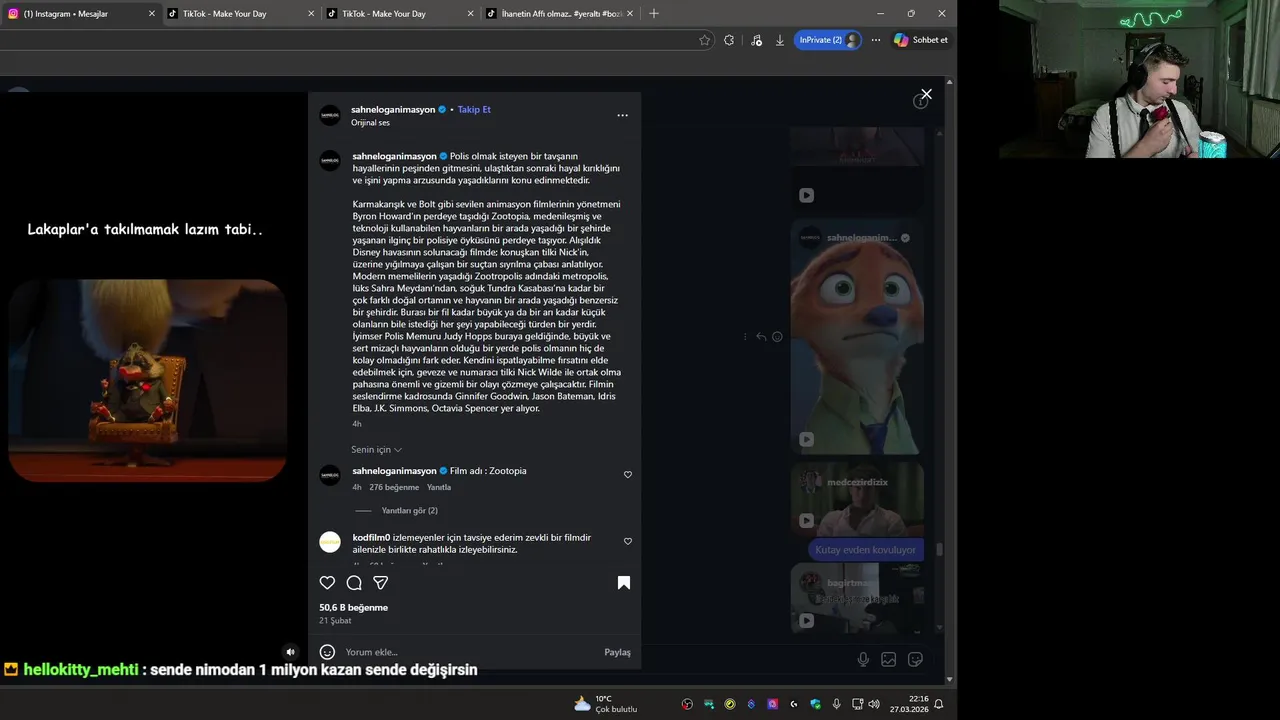This screenshot has height=720, width=1280.
Task: Open weather widget '10°C Çok bulutlu'
Action: [605, 704]
